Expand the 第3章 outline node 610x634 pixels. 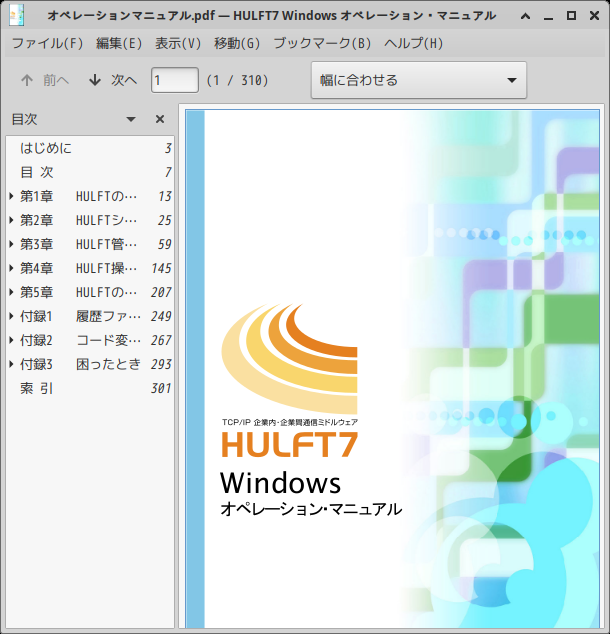[x=12, y=244]
